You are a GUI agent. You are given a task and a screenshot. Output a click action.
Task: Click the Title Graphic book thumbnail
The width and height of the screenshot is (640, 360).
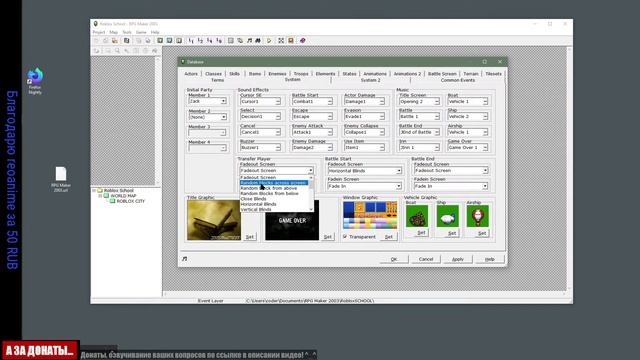pyautogui.click(x=214, y=220)
